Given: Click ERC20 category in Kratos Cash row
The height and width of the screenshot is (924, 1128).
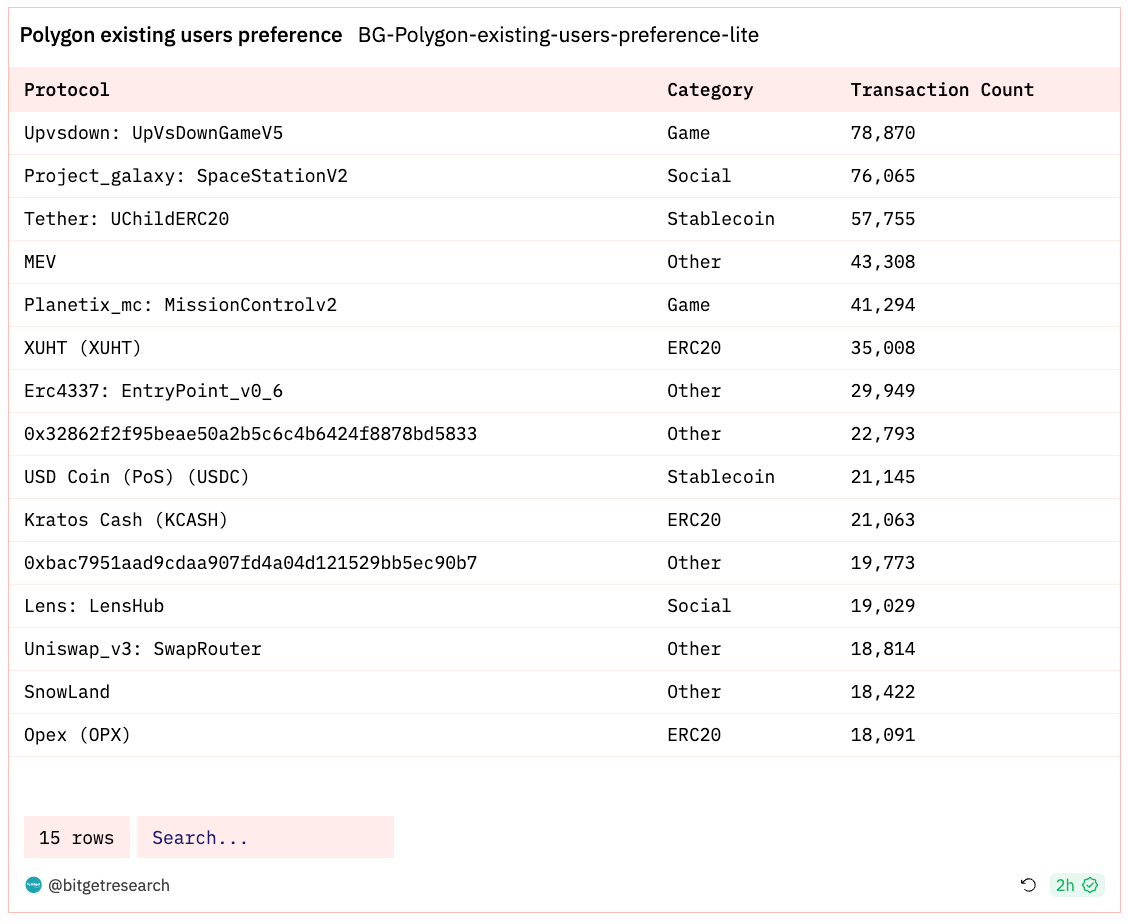Looking at the screenshot, I should 694,520.
